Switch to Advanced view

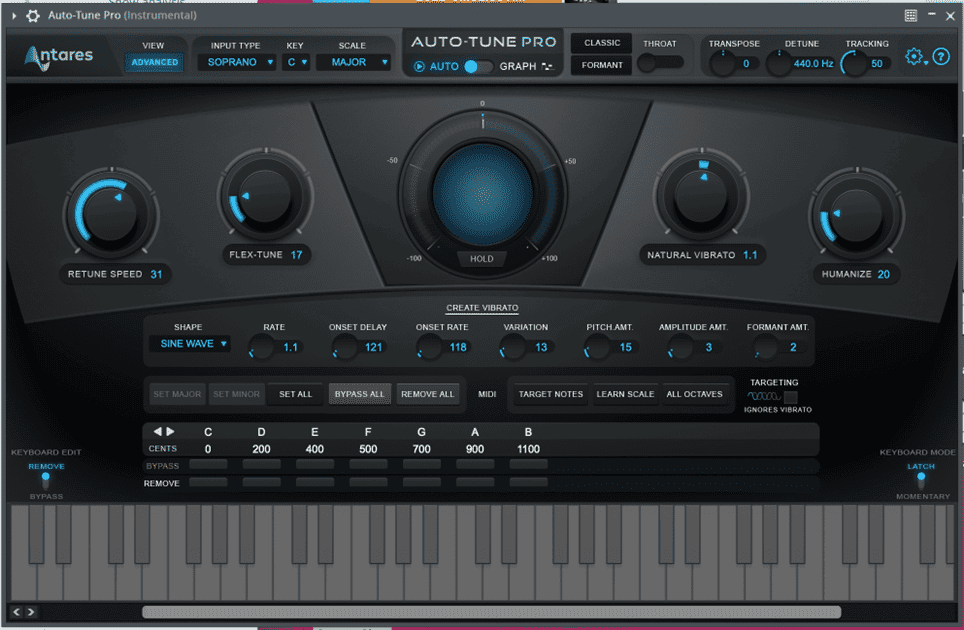tap(154, 62)
